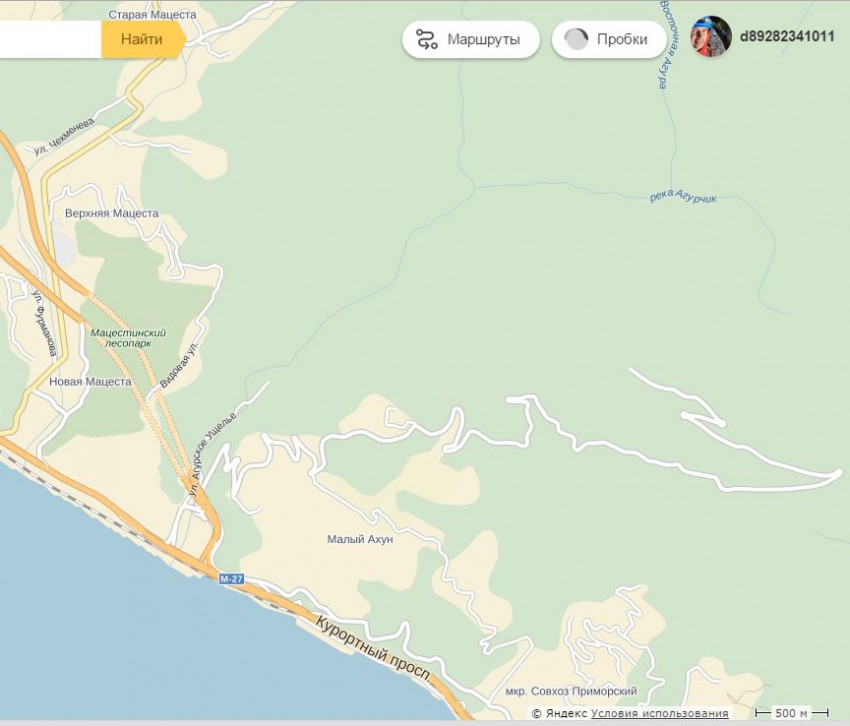Open account menu d89282341011

pyautogui.click(x=787, y=37)
